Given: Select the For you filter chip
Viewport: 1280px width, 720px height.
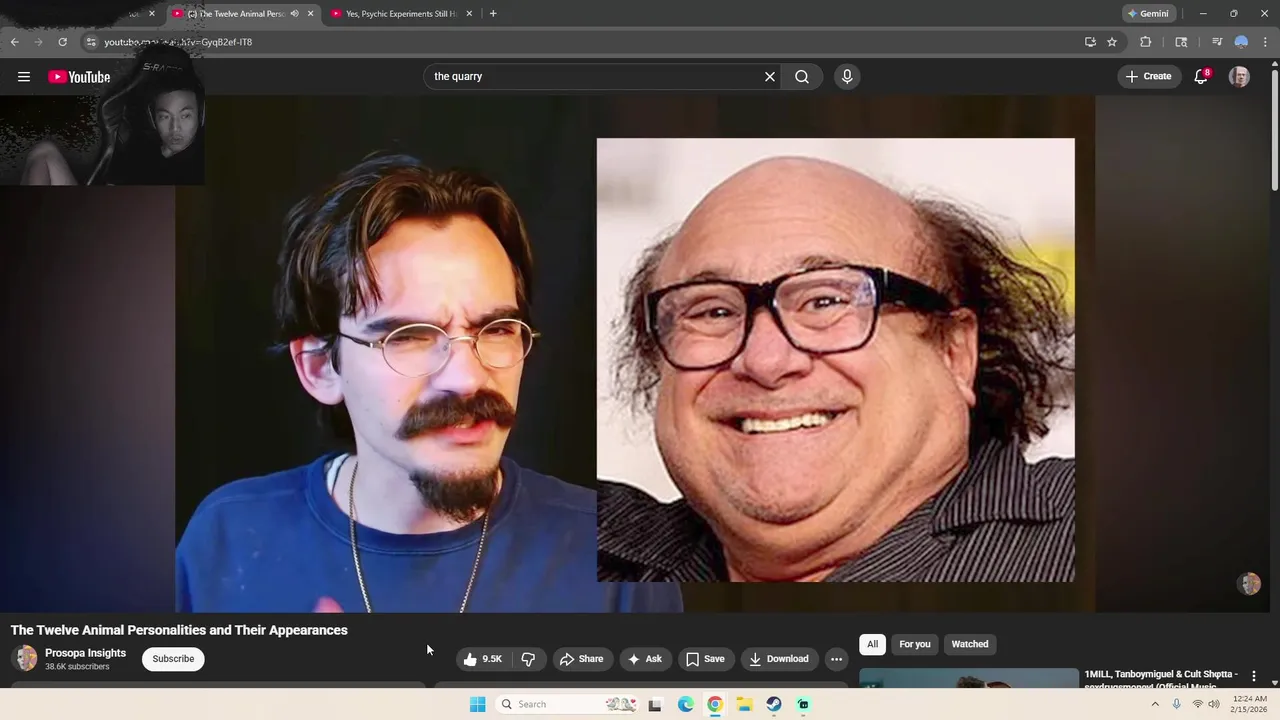Looking at the screenshot, I should (914, 644).
